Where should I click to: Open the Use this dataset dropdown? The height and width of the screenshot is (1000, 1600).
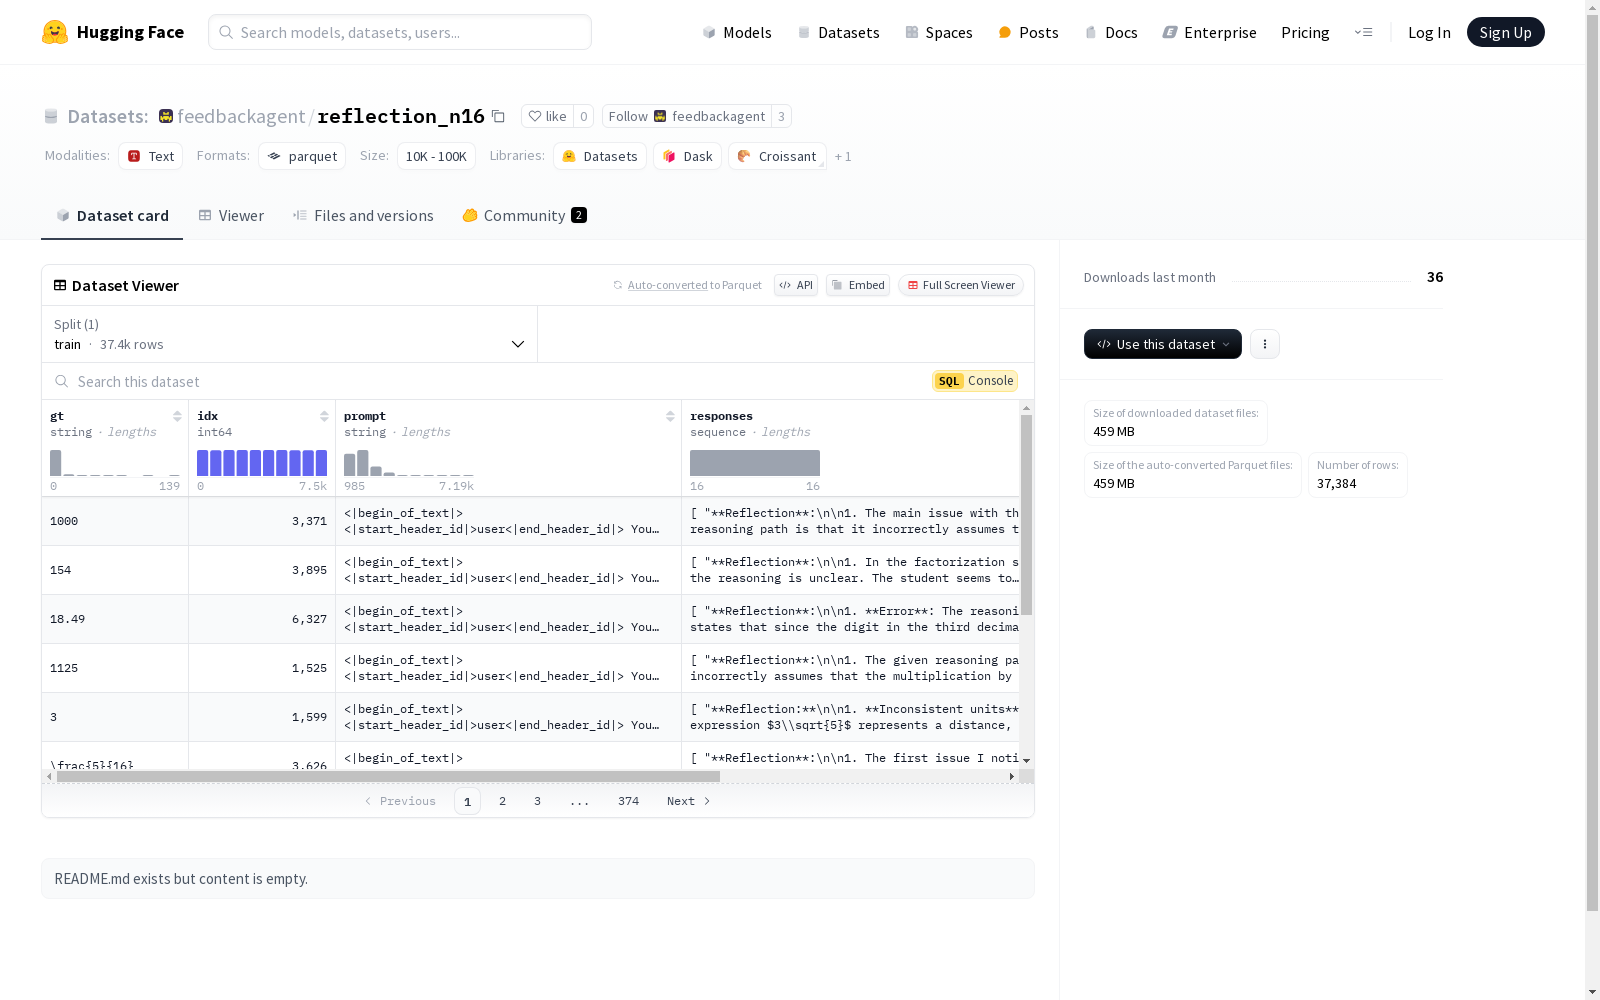[x=1163, y=344]
